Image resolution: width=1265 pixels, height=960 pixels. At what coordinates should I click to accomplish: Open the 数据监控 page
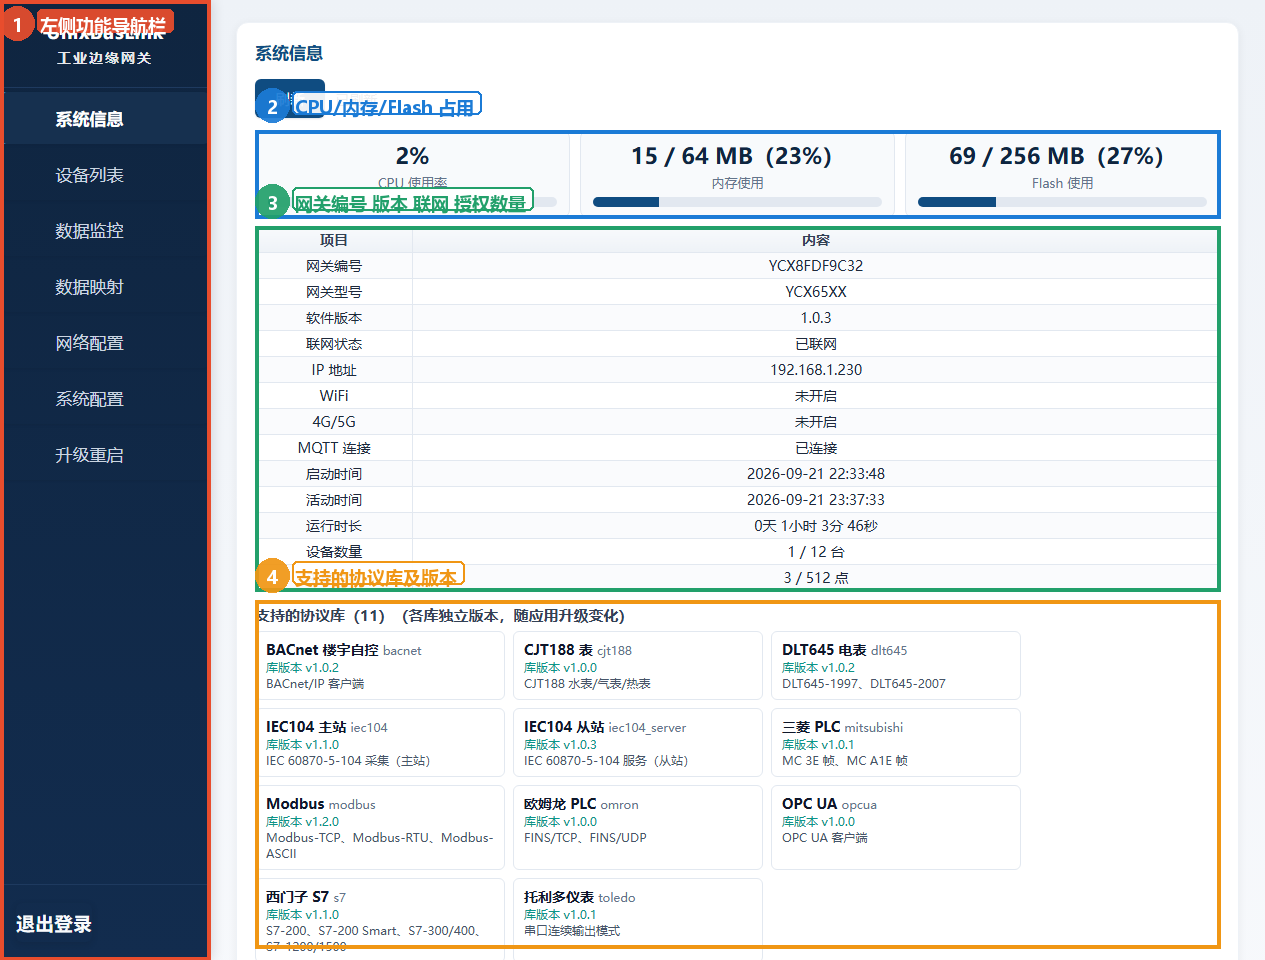click(106, 231)
